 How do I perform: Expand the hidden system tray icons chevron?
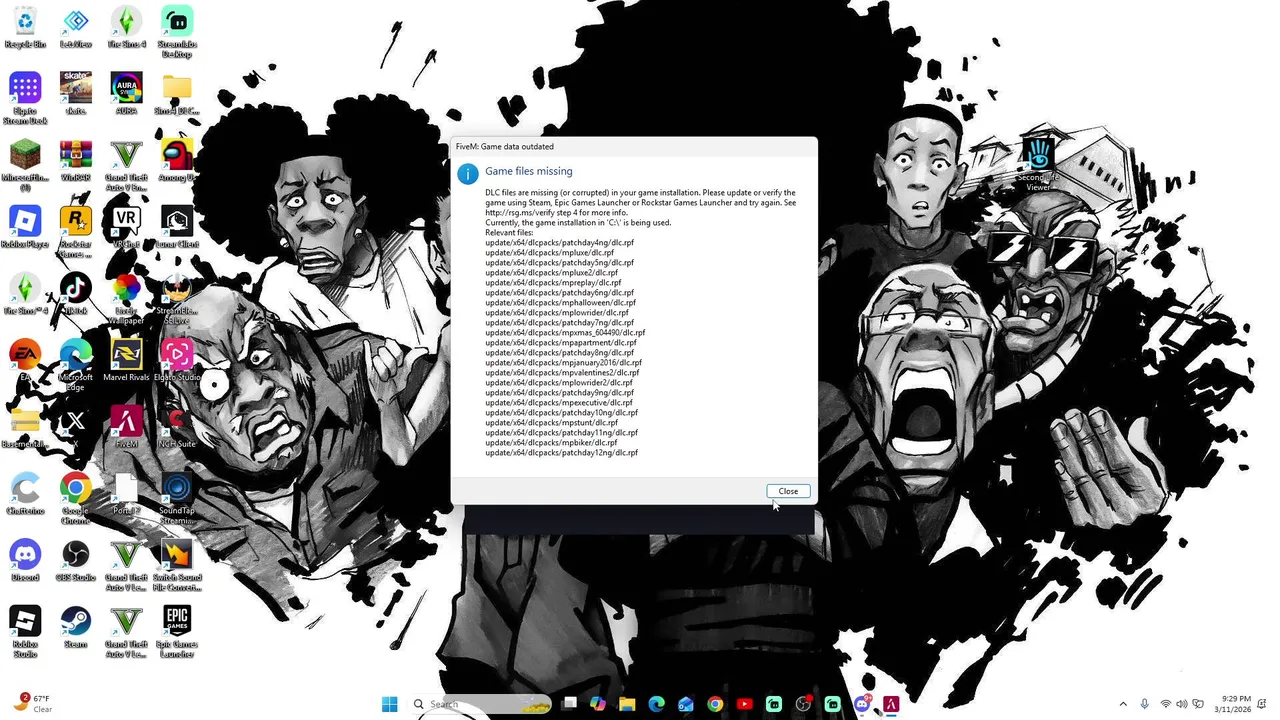point(1123,705)
